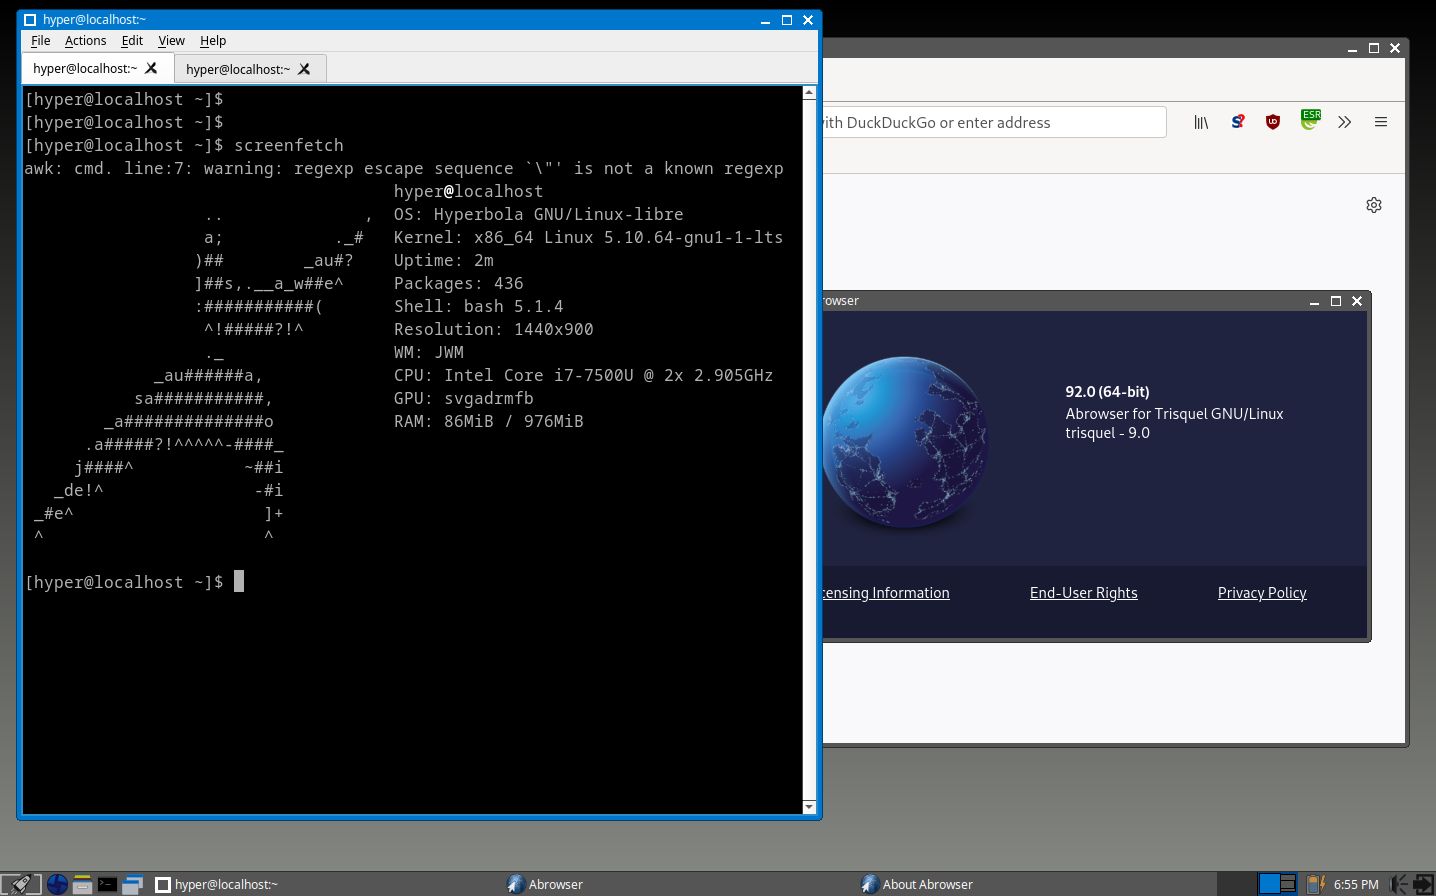Viewport: 1436px width, 896px height.
Task: Click the 'Uptime: 2m' line
Action: (x=444, y=260)
